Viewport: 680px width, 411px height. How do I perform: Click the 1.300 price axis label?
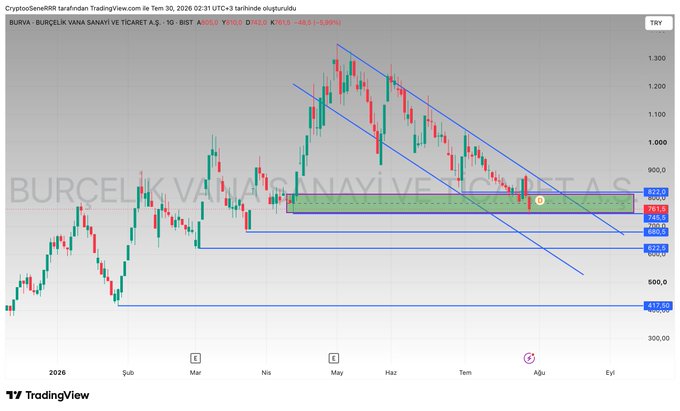657,58
